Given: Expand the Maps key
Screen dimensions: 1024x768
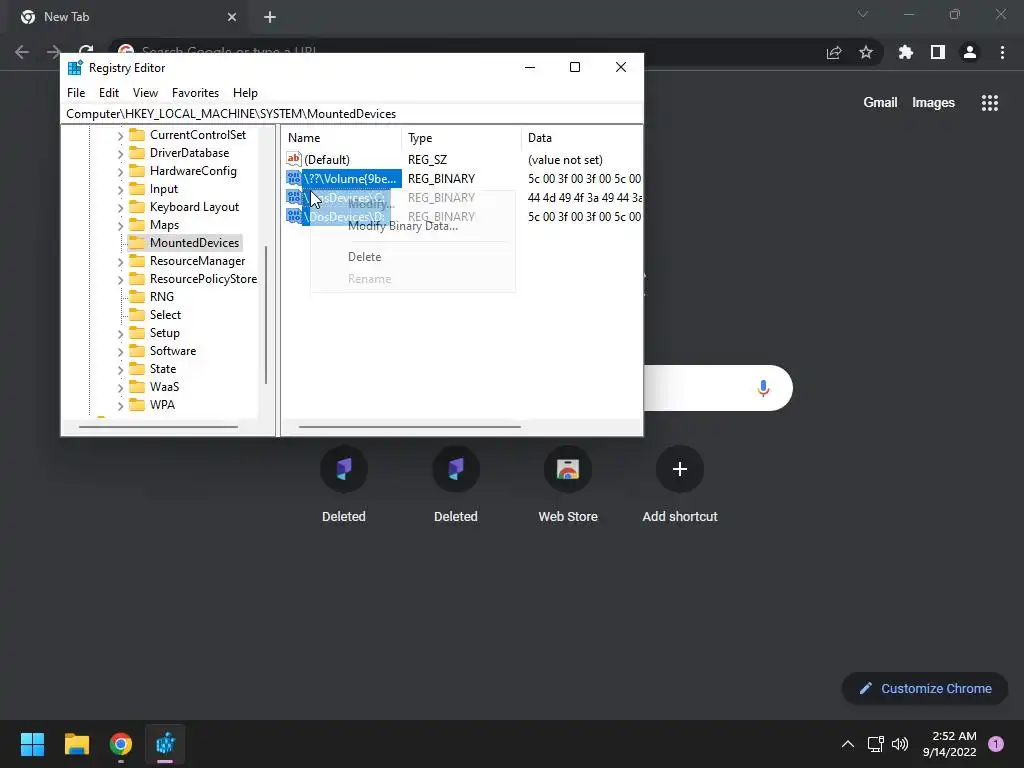Looking at the screenshot, I should pyautogui.click(x=120, y=225).
